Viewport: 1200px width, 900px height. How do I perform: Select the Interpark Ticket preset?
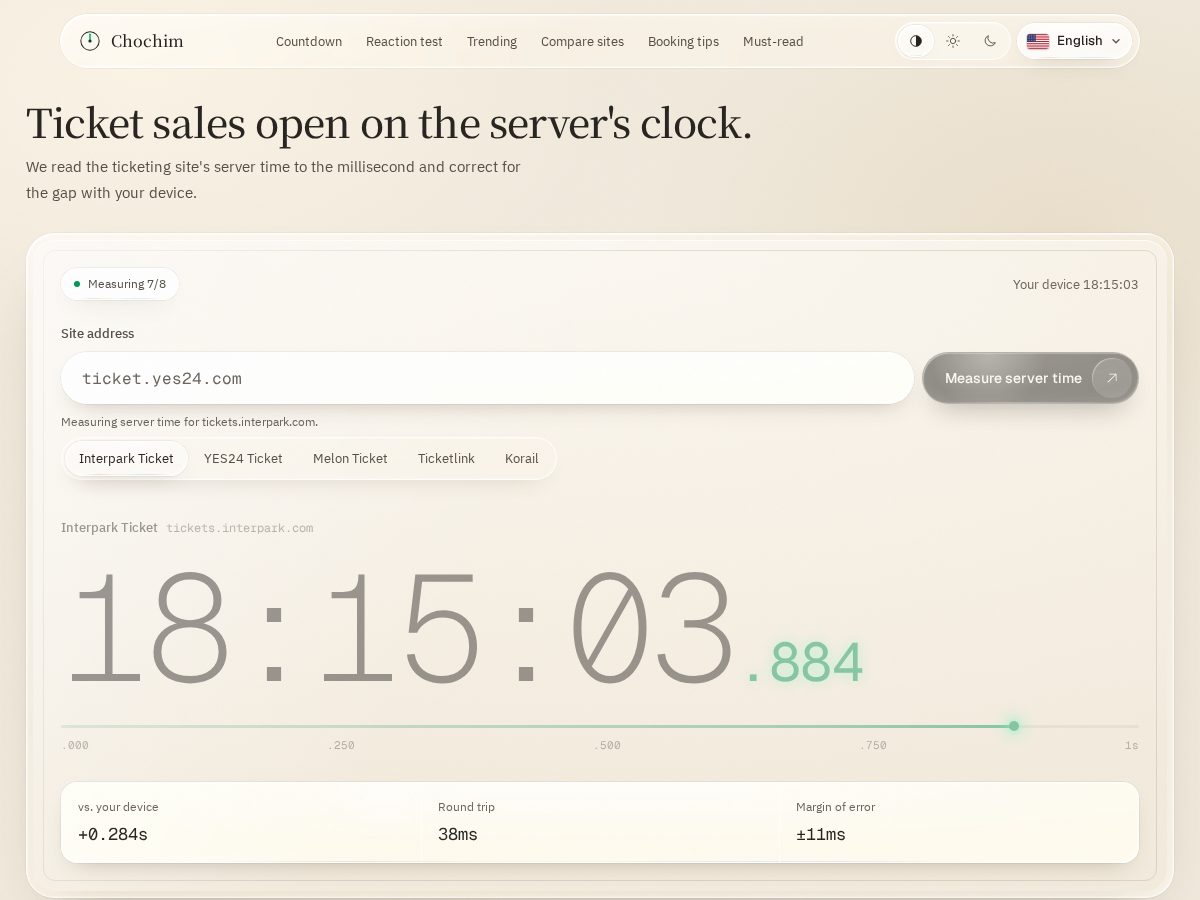coord(126,458)
